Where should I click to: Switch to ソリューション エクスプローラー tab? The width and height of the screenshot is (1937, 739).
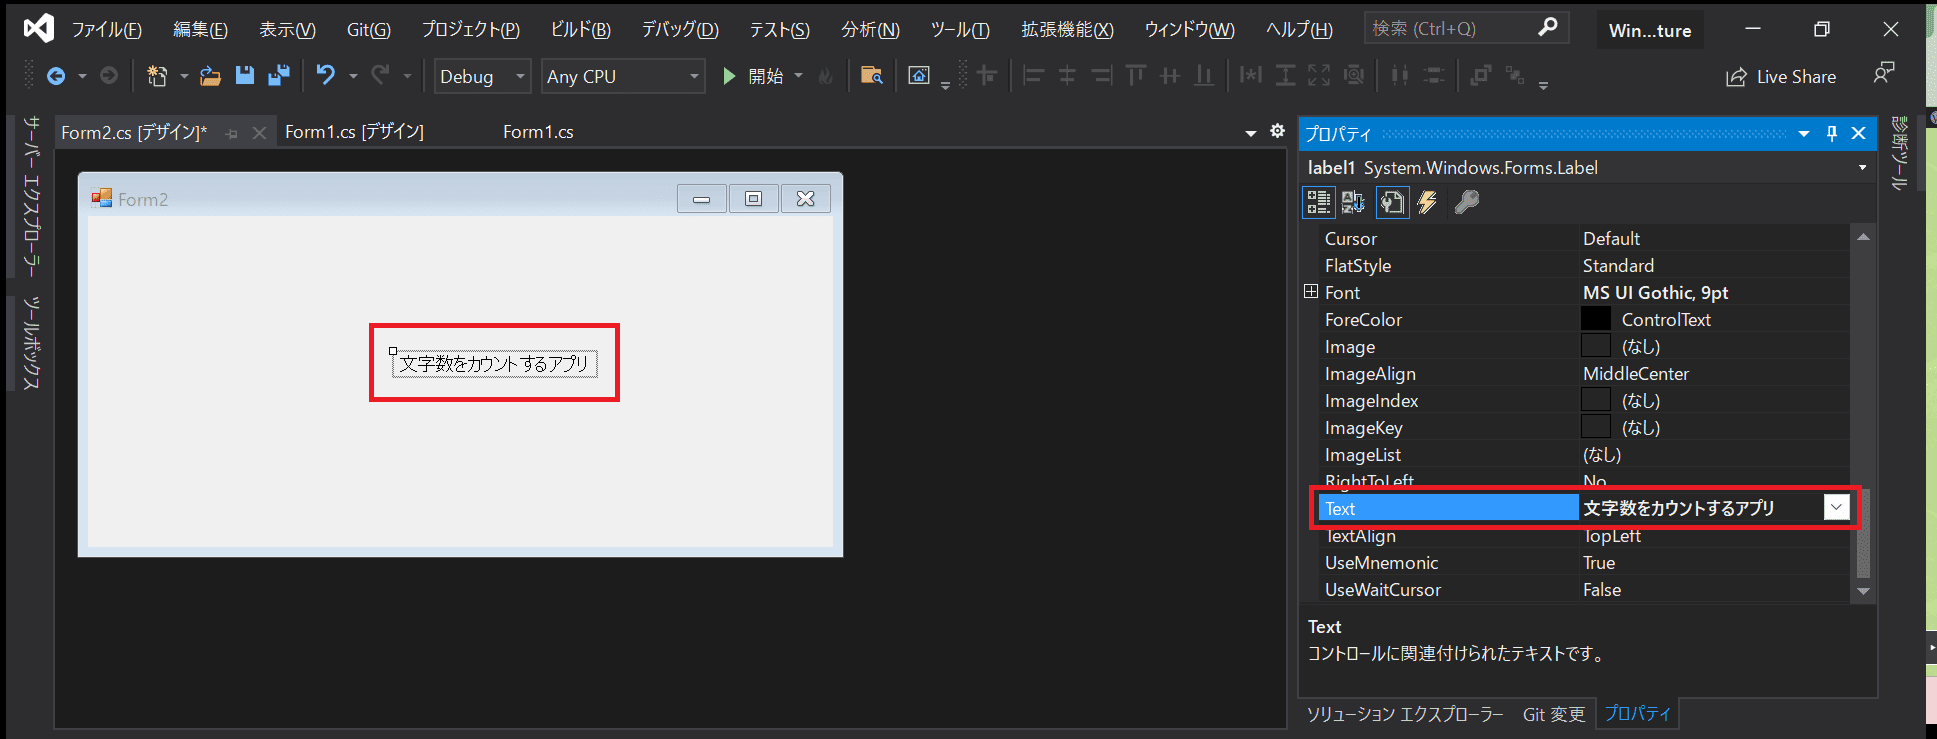1405,714
